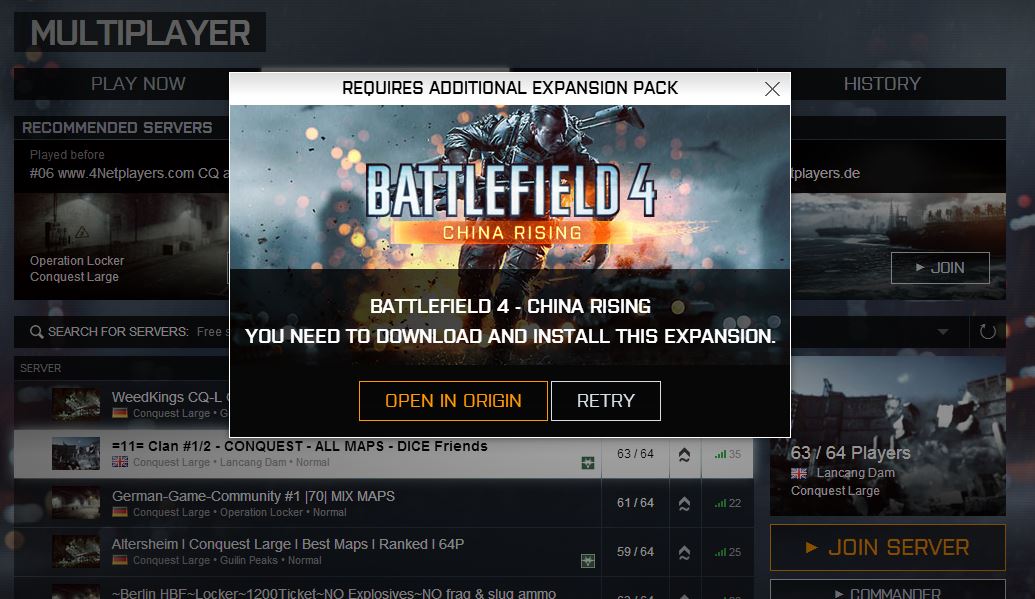The width and height of the screenshot is (1035, 599).
Task: Click the rank icon on the German-Game-Community row
Action: [684, 503]
